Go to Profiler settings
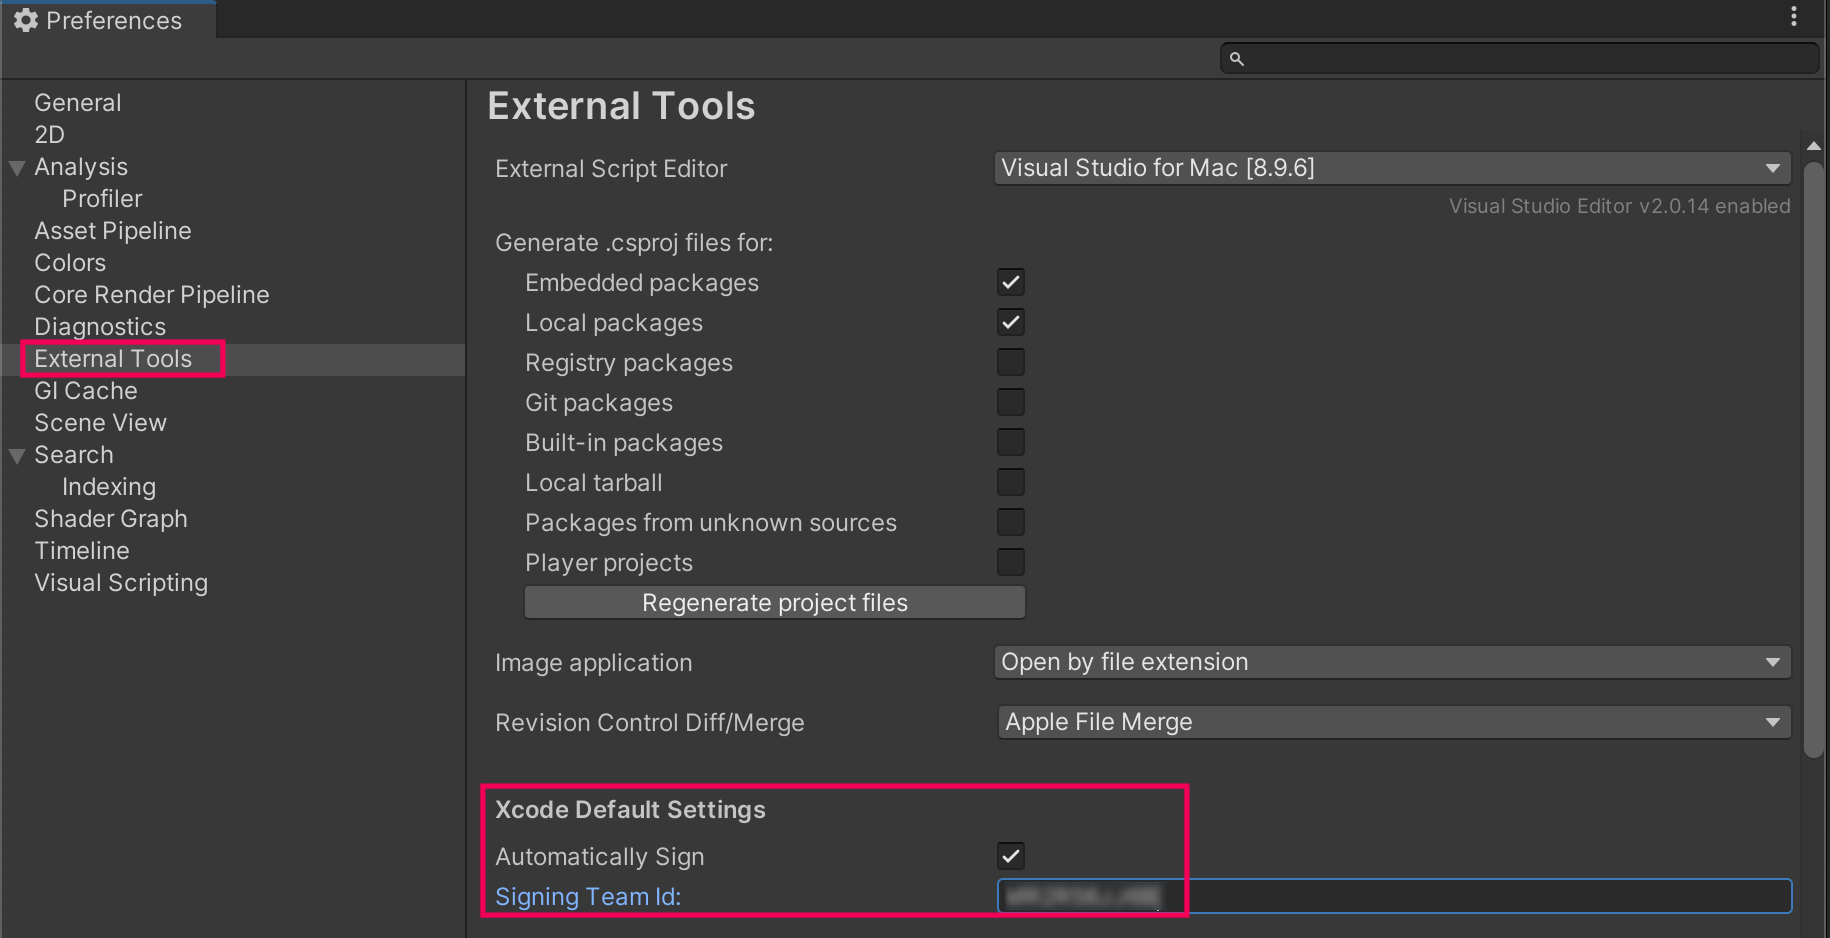 coord(102,199)
